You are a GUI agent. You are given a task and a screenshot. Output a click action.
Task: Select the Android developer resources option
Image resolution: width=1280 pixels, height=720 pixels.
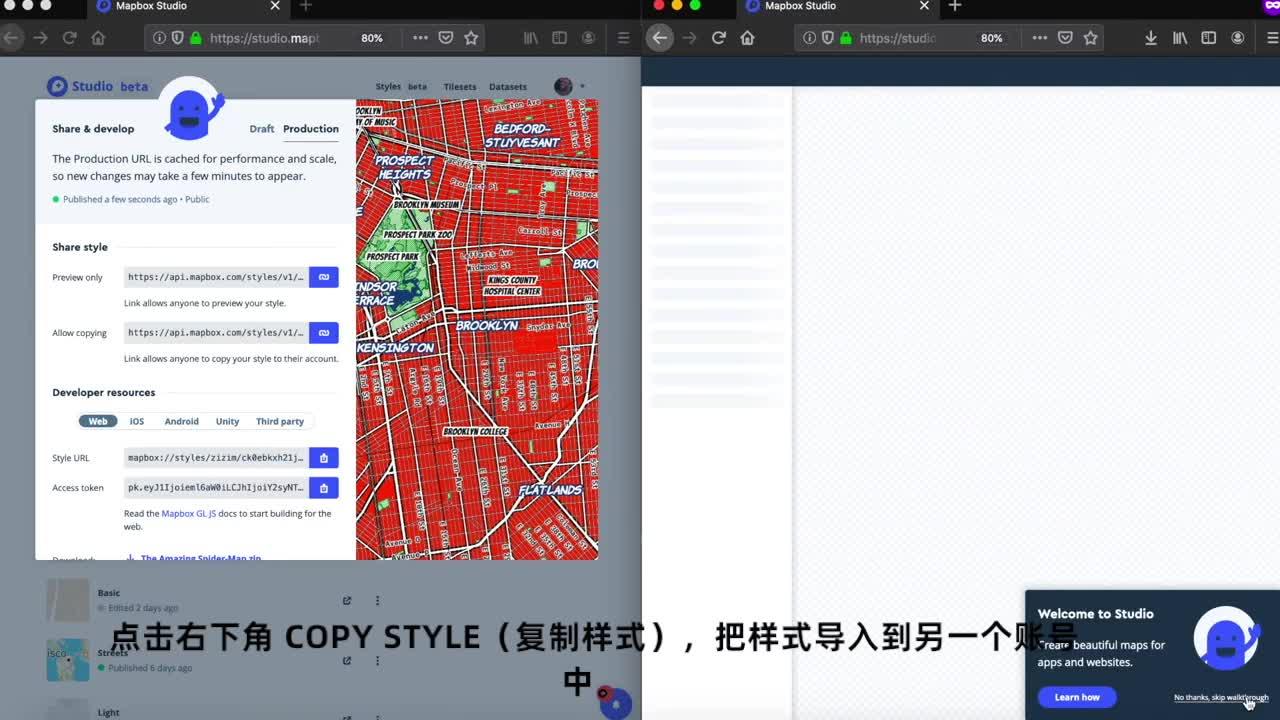pyautogui.click(x=181, y=421)
